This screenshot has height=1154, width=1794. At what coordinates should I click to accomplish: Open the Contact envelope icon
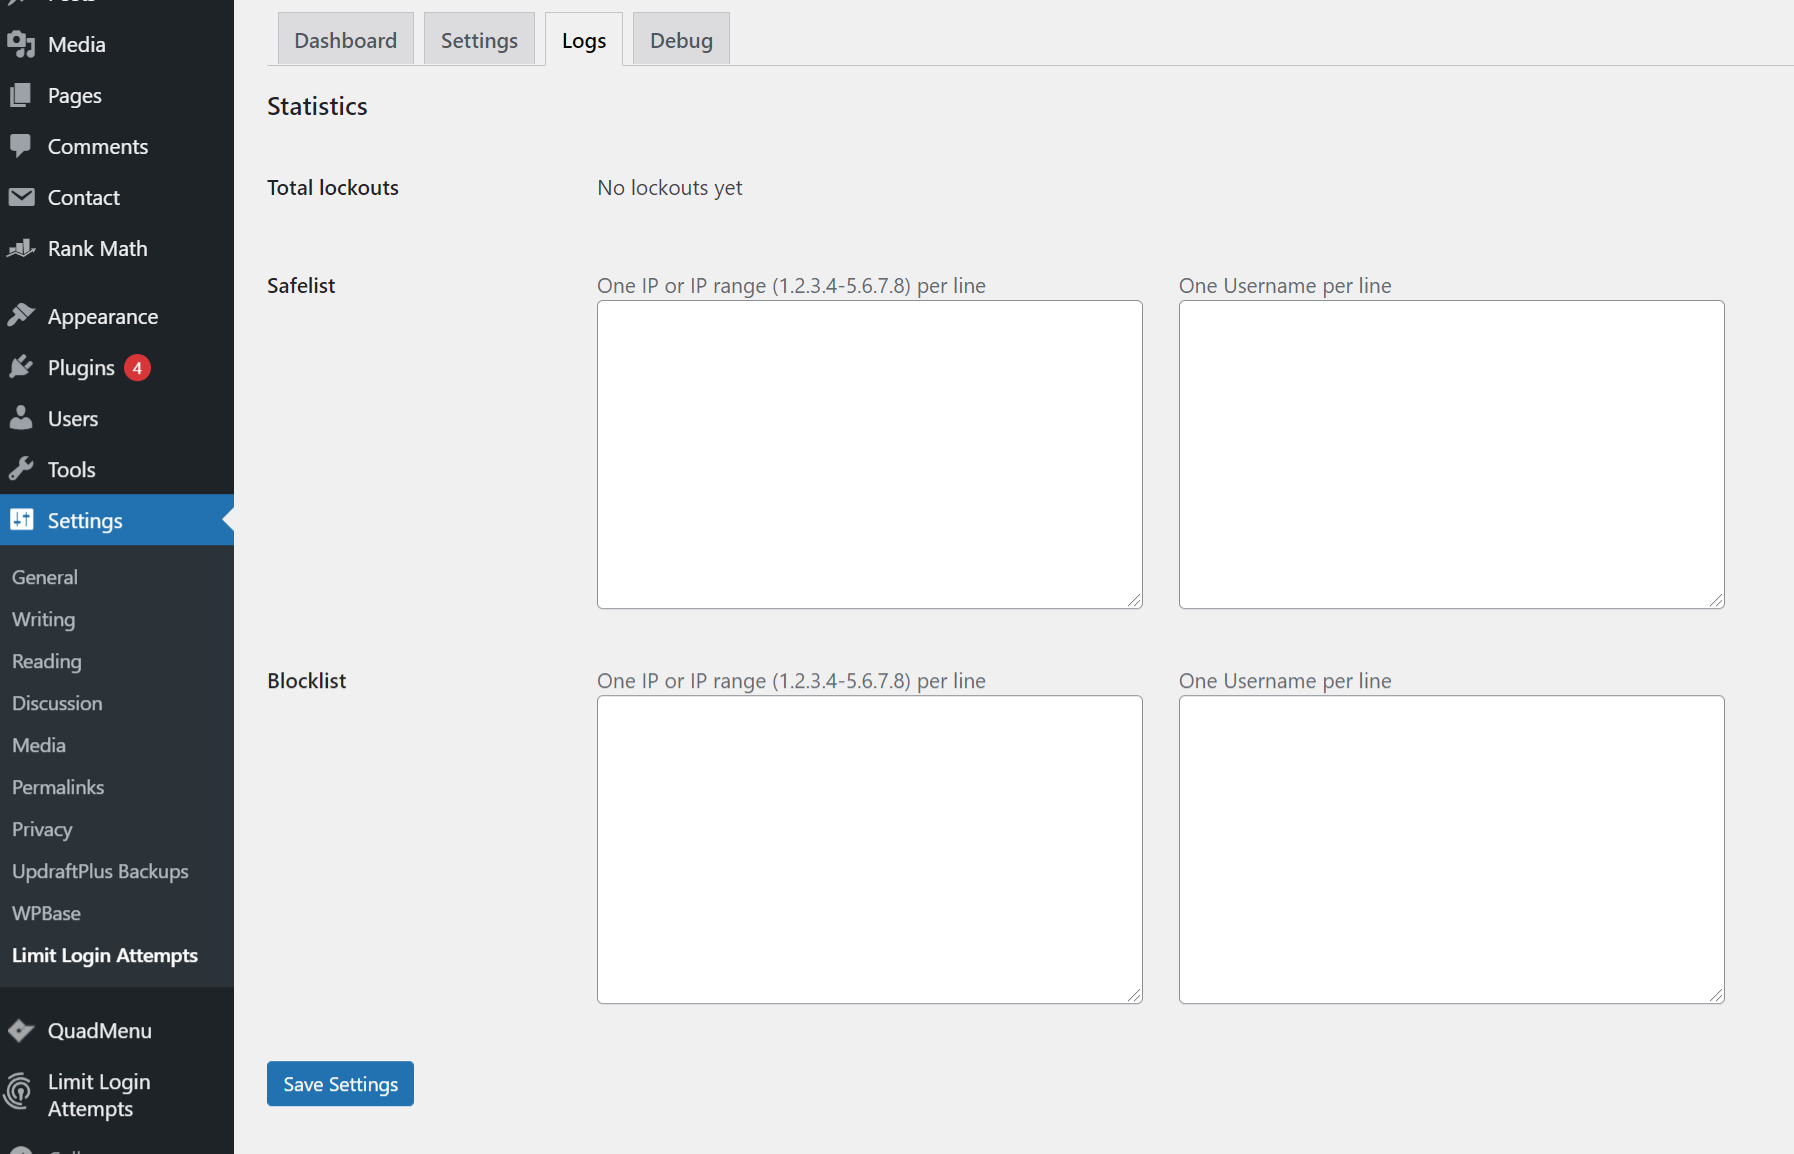(x=22, y=197)
